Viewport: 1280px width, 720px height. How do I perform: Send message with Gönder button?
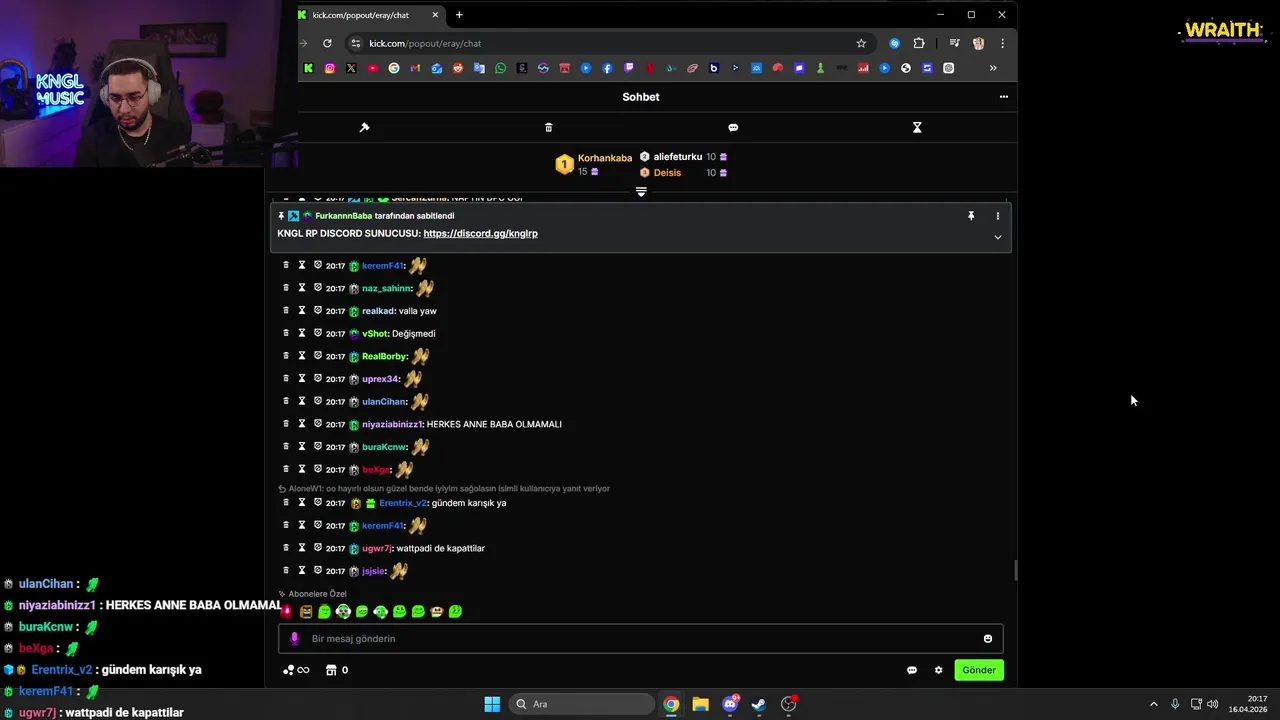point(979,670)
